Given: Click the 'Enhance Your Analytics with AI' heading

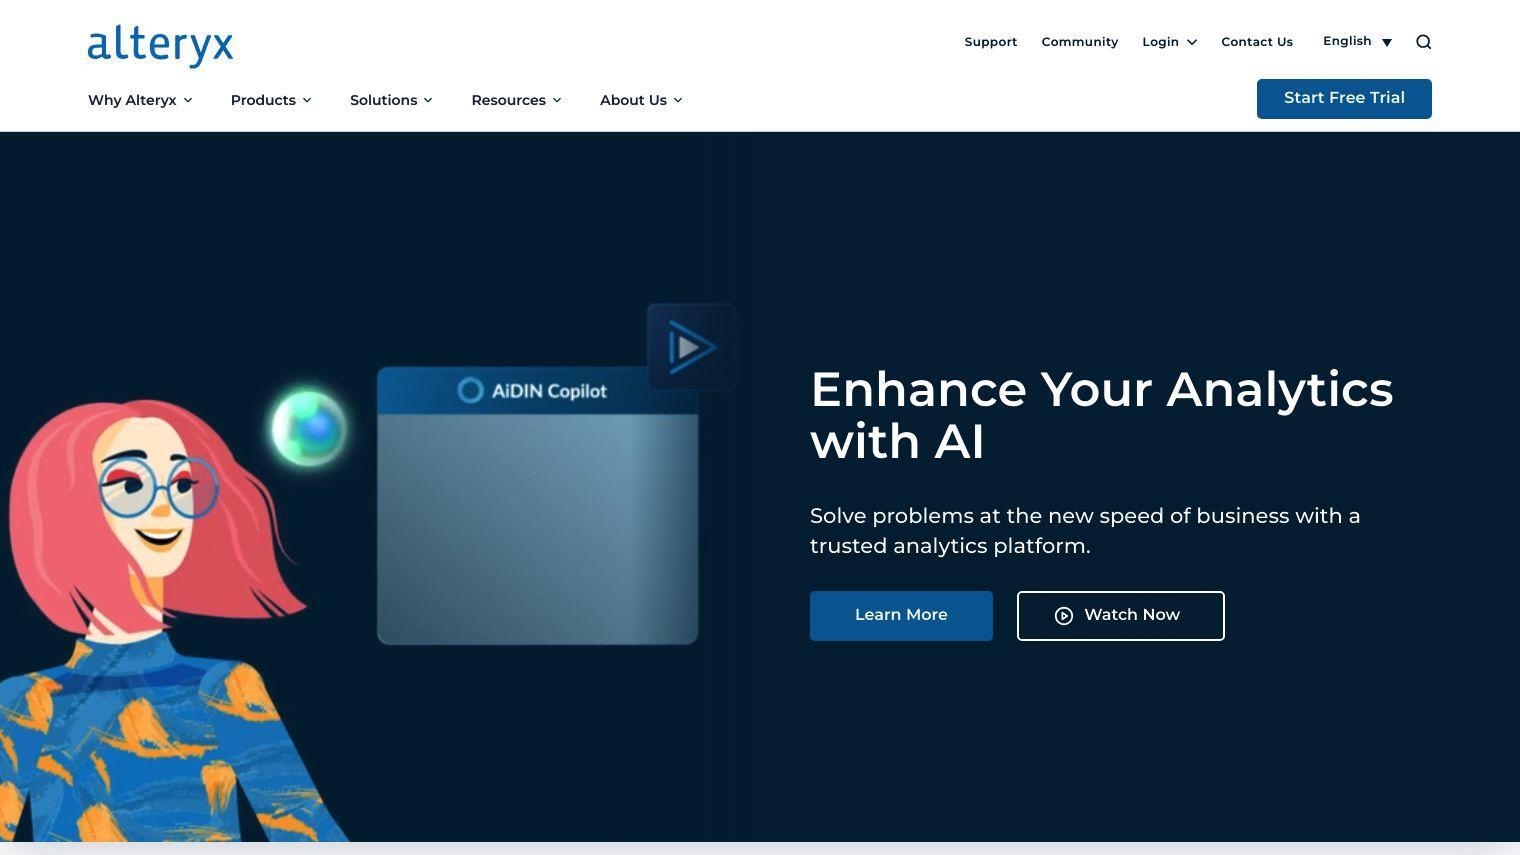Looking at the screenshot, I should tap(1101, 415).
